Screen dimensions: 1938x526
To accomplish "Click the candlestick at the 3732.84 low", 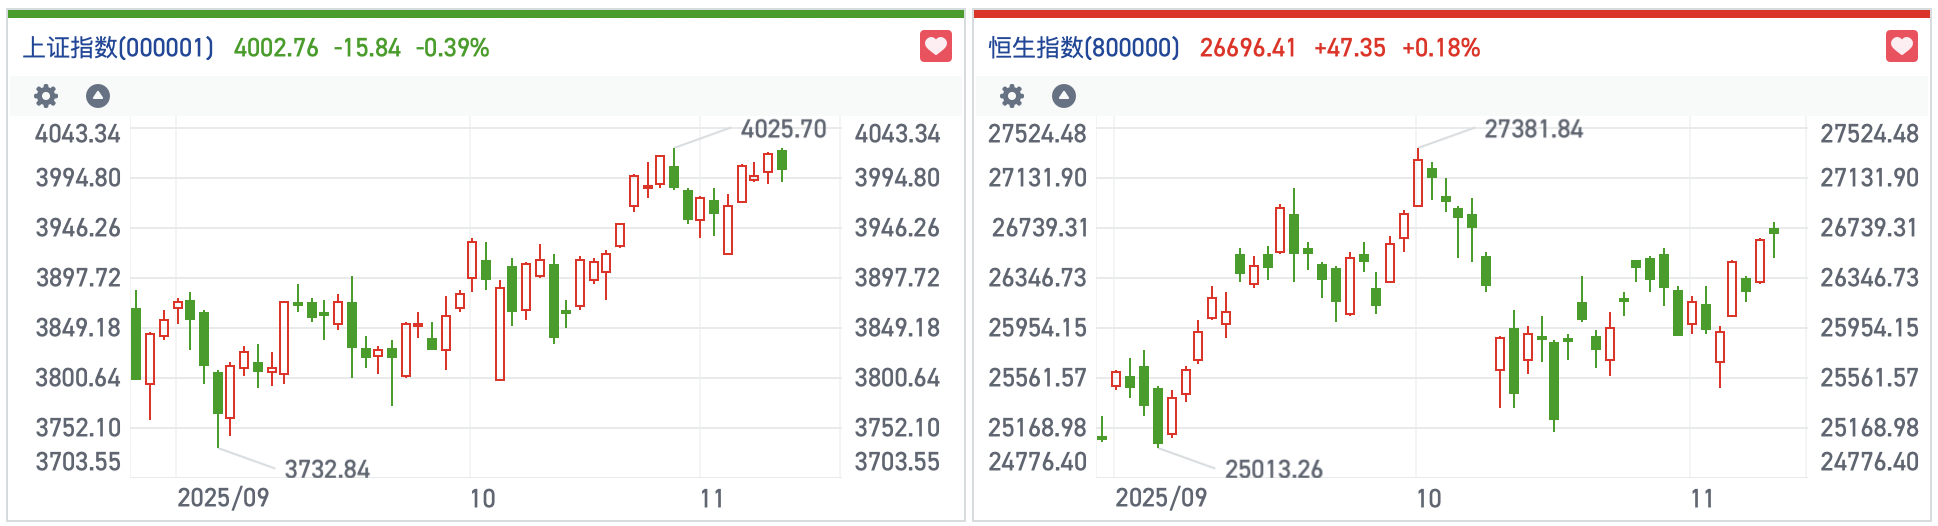I will point(218,393).
